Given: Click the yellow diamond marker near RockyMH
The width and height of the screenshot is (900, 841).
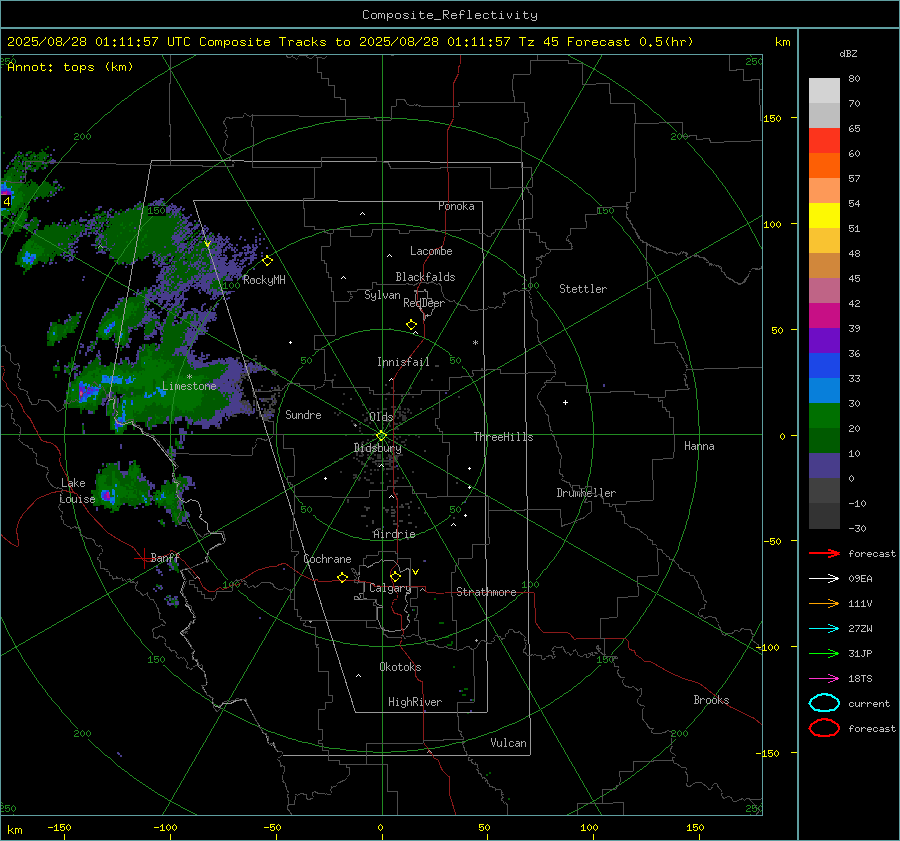Looking at the screenshot, I should (267, 261).
